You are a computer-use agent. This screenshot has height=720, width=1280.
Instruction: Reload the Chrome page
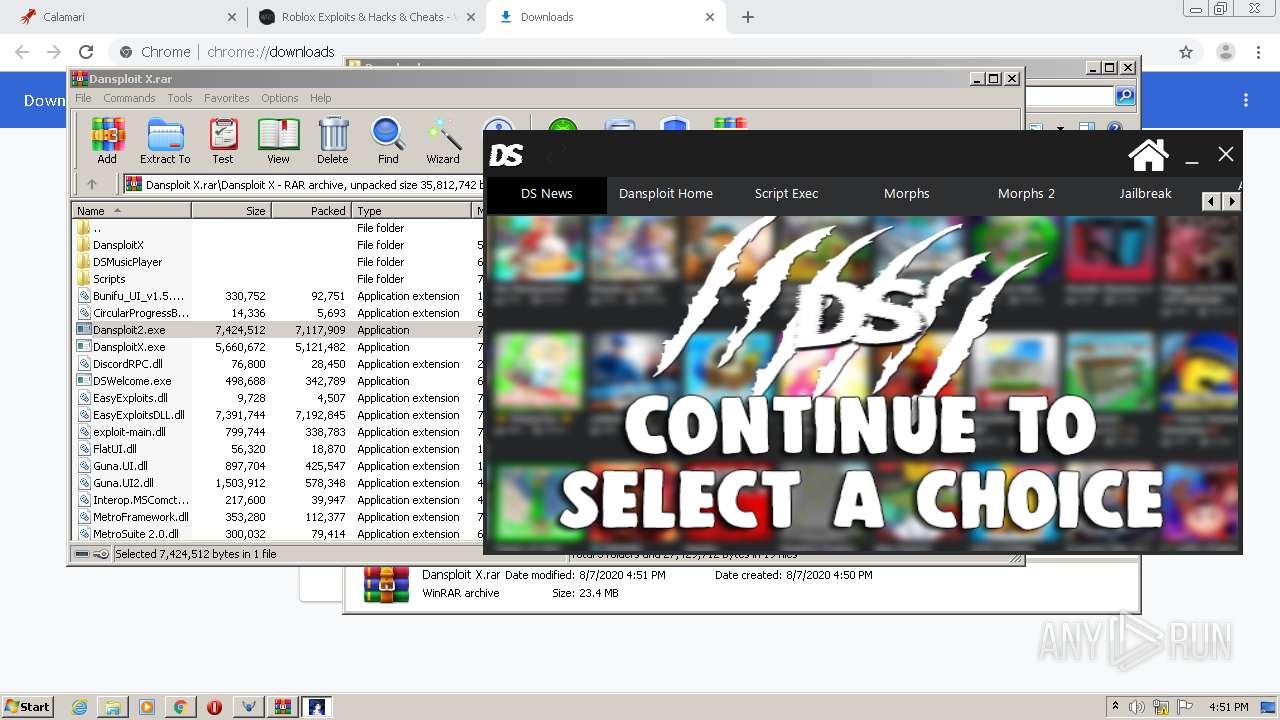tap(86, 52)
